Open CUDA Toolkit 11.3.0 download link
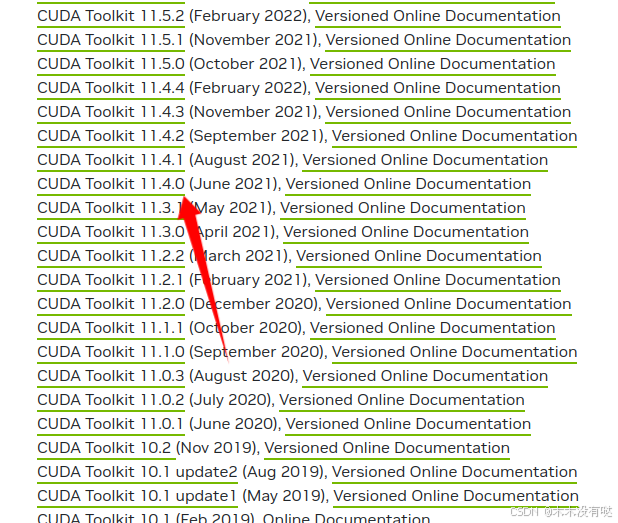Viewport: 618px width, 523px height. [x=111, y=233]
